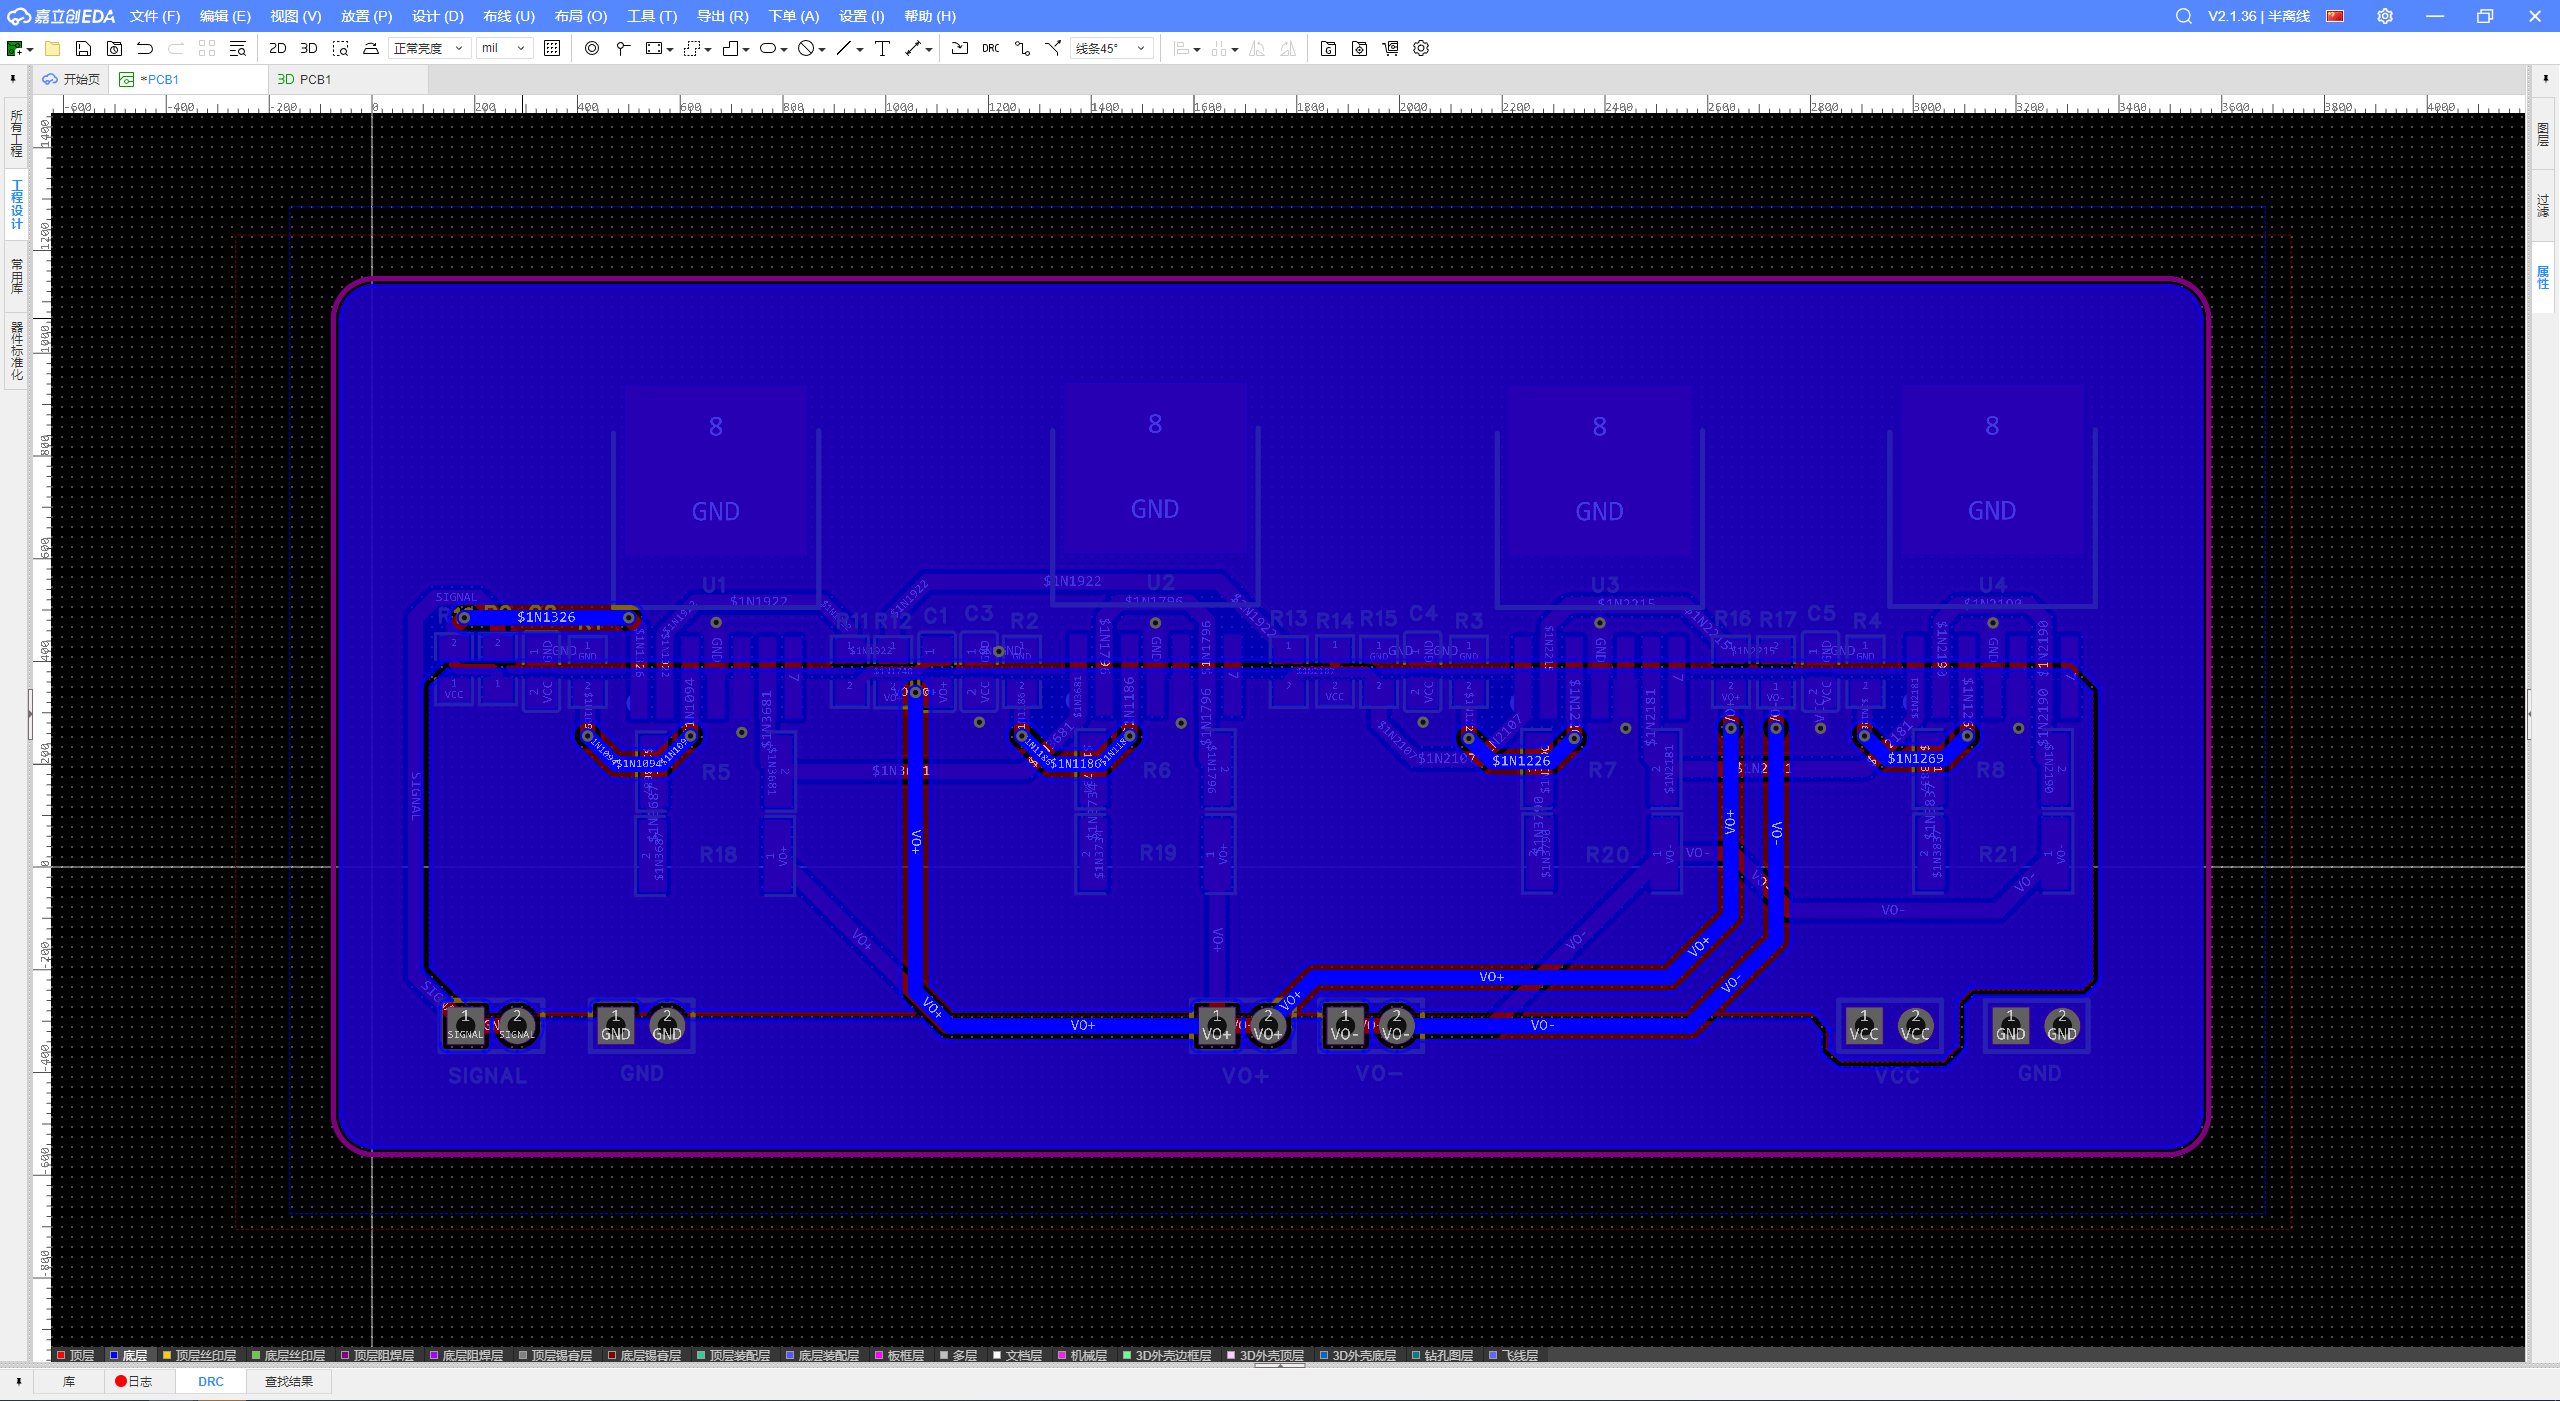Click the undo arrow icon
The image size is (2560, 1401).
(x=145, y=48)
